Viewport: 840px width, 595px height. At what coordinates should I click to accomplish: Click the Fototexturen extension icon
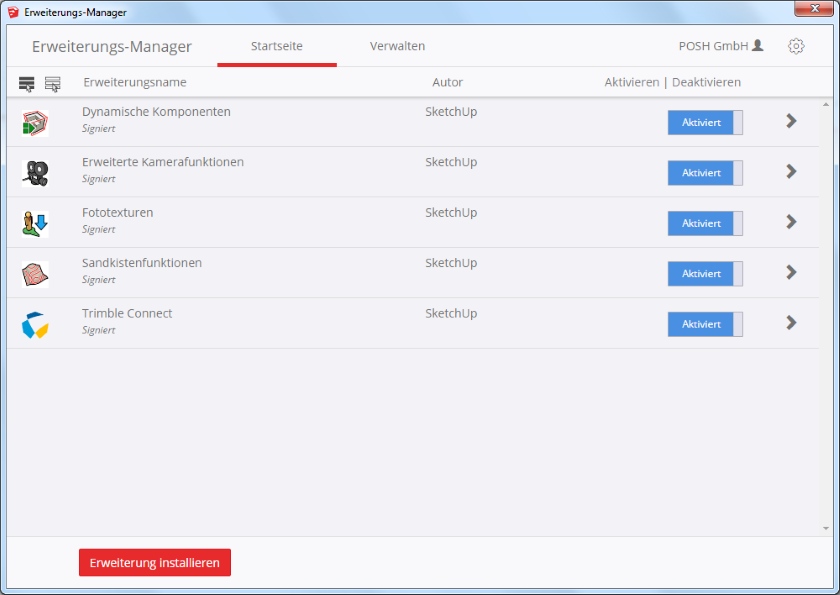[35, 223]
